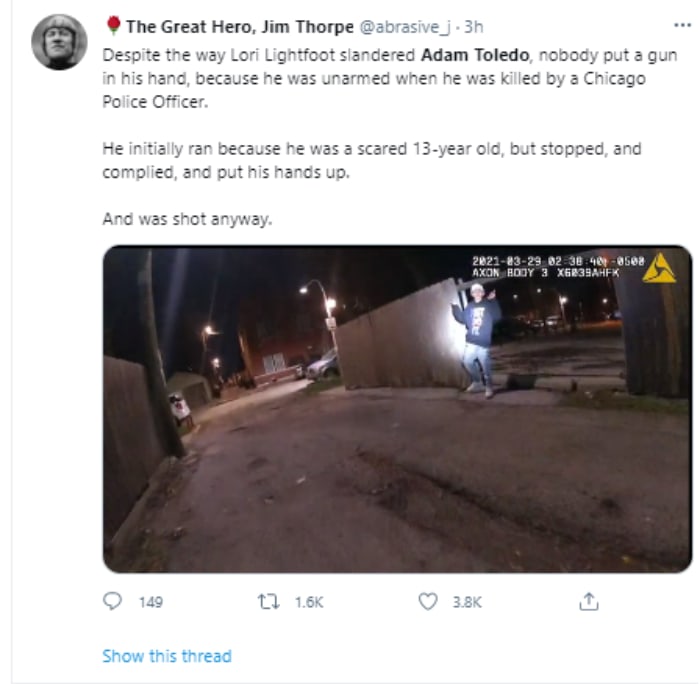Click the reply speech bubble icon
The width and height of the screenshot is (700, 684).
click(x=113, y=601)
